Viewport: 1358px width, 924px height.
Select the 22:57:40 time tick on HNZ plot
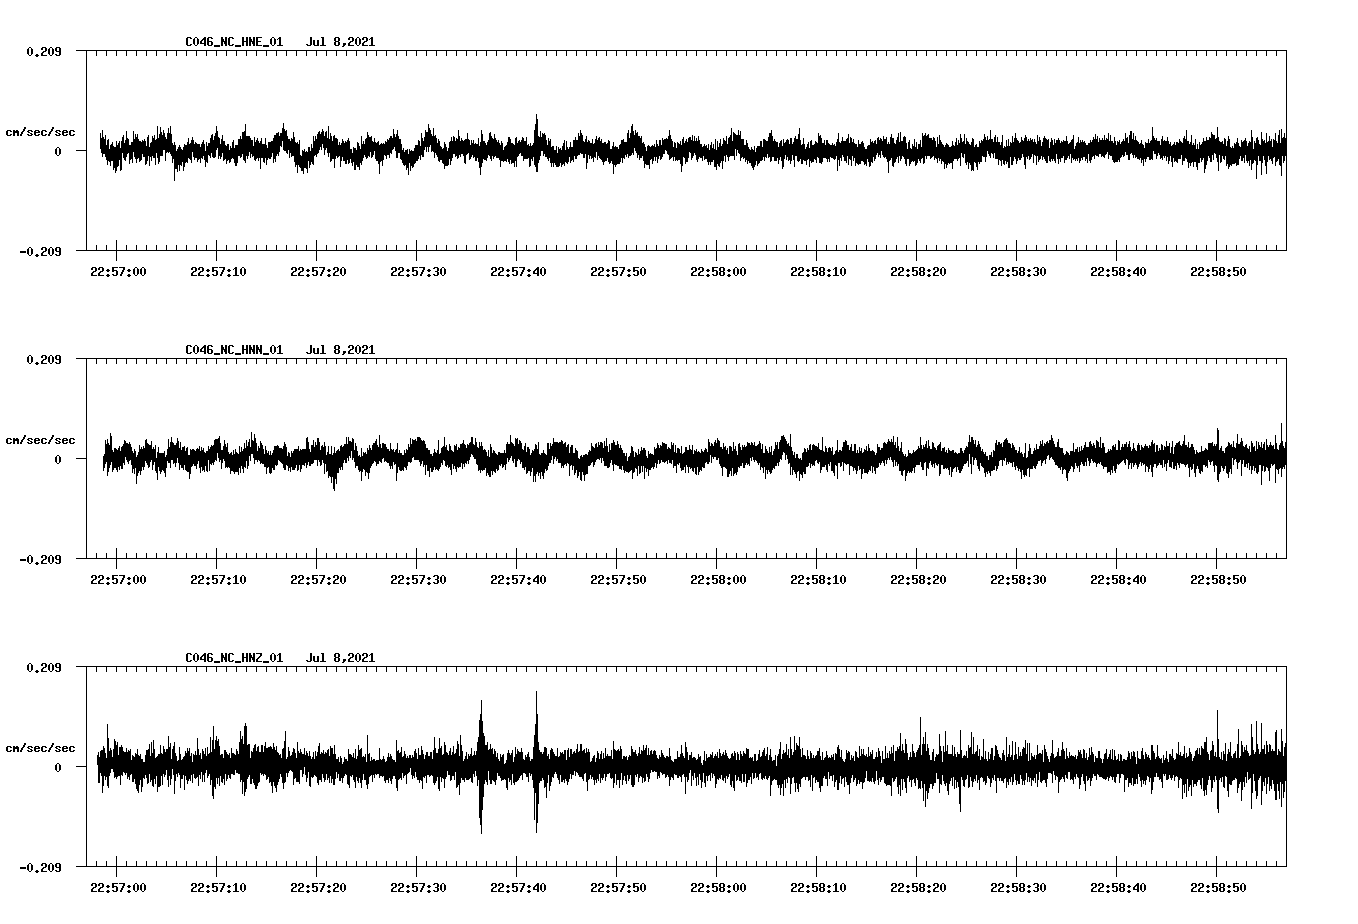click(x=517, y=886)
